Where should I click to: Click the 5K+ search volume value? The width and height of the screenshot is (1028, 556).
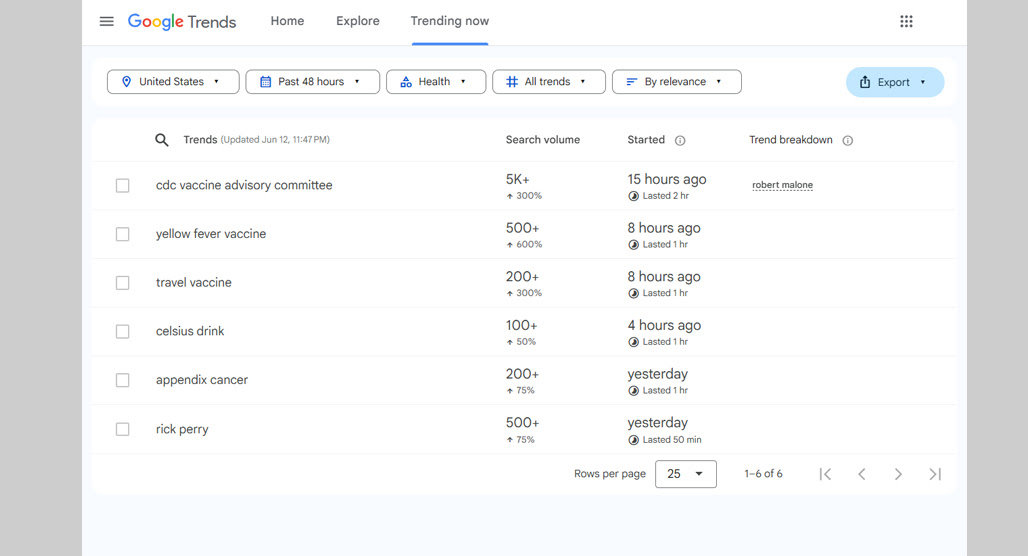[x=517, y=179]
